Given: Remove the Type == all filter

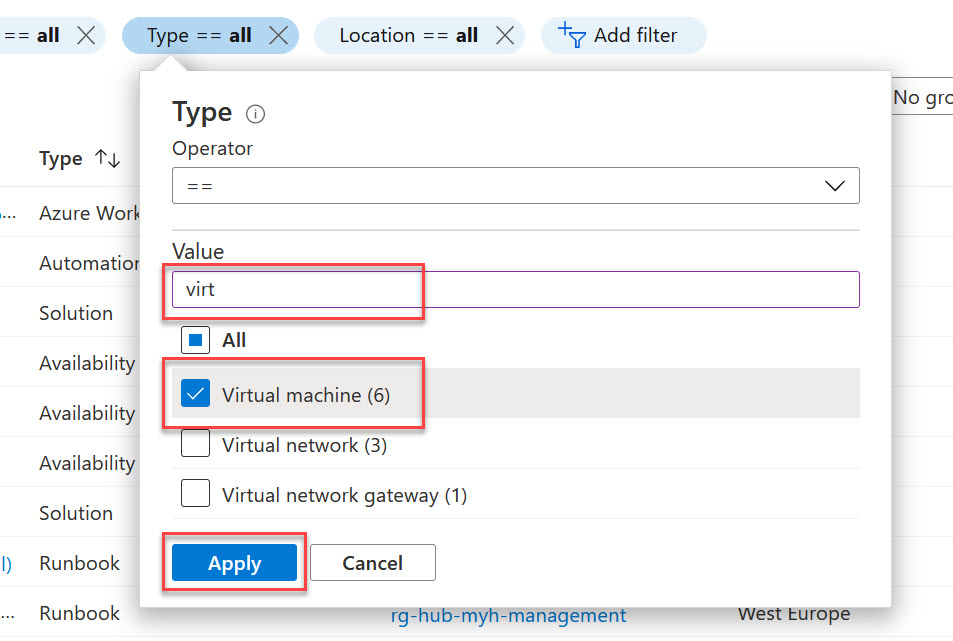Looking at the screenshot, I should point(279,35).
